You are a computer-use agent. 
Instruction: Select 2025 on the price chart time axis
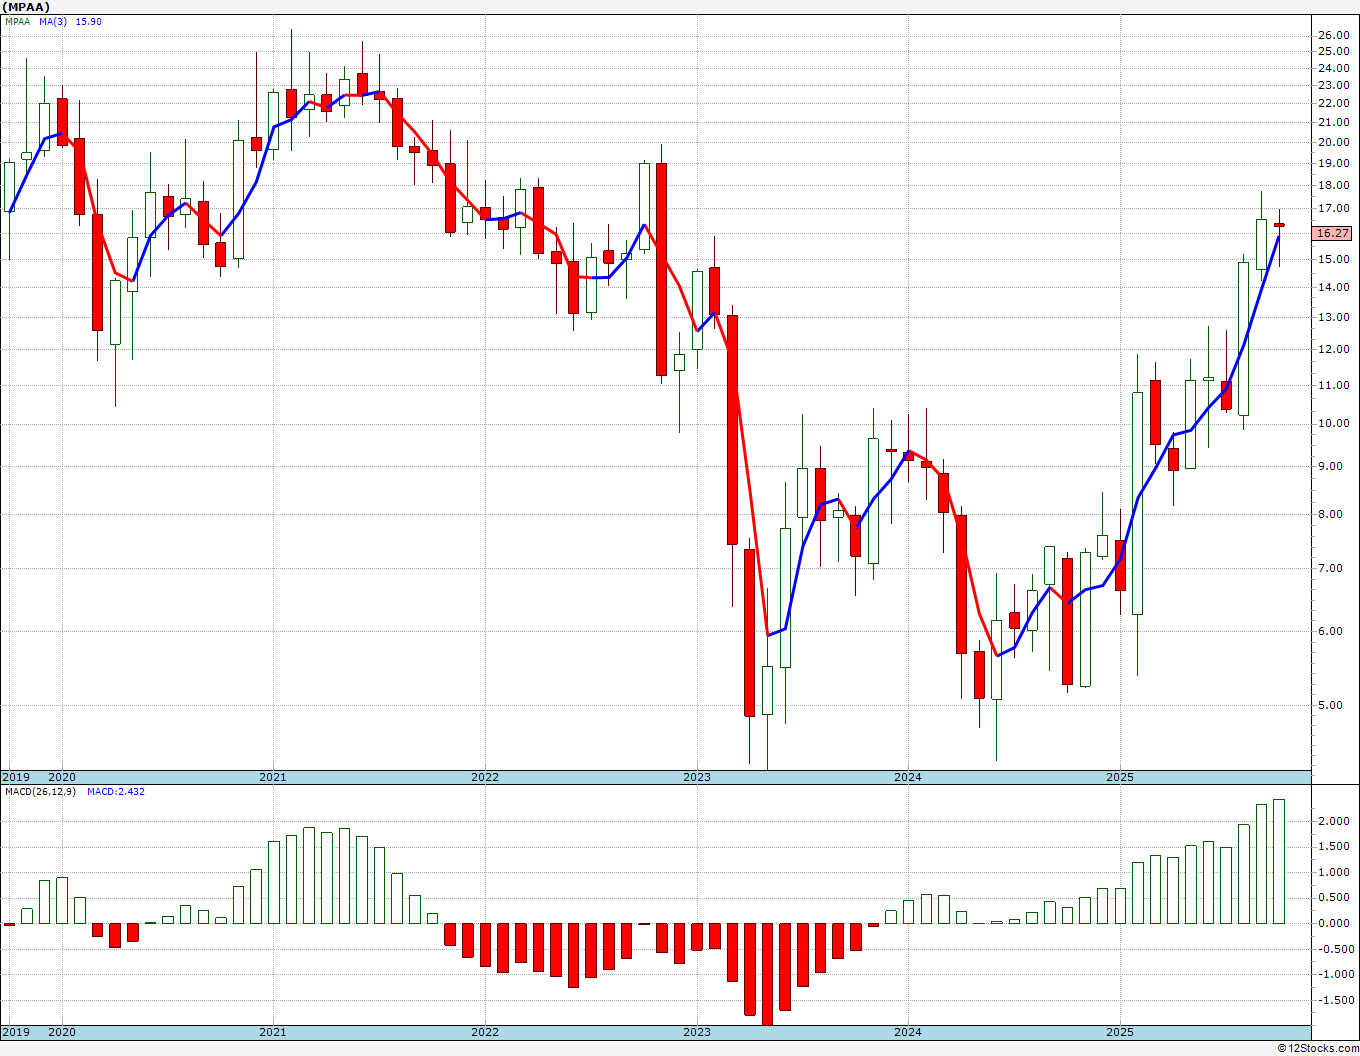tap(1120, 777)
